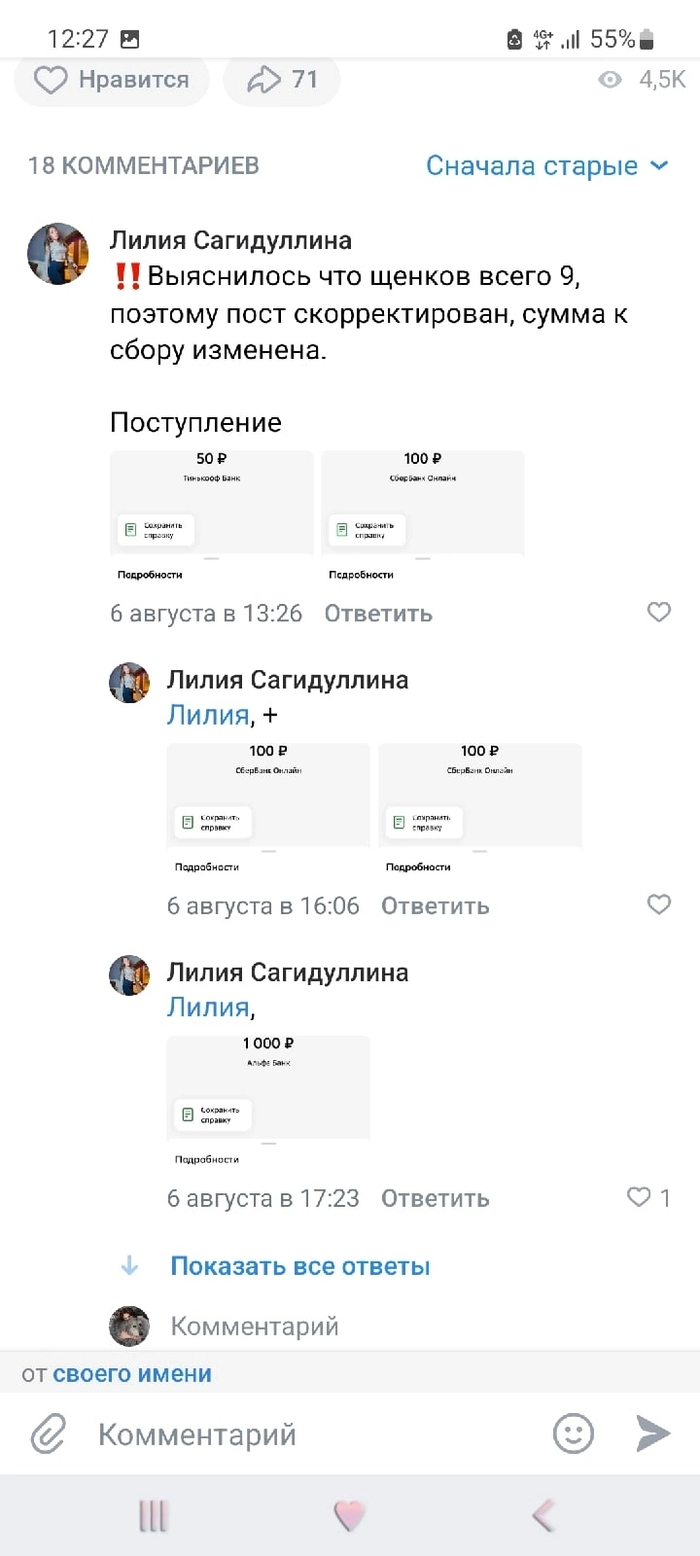Change author via своего имени link

132,1374
